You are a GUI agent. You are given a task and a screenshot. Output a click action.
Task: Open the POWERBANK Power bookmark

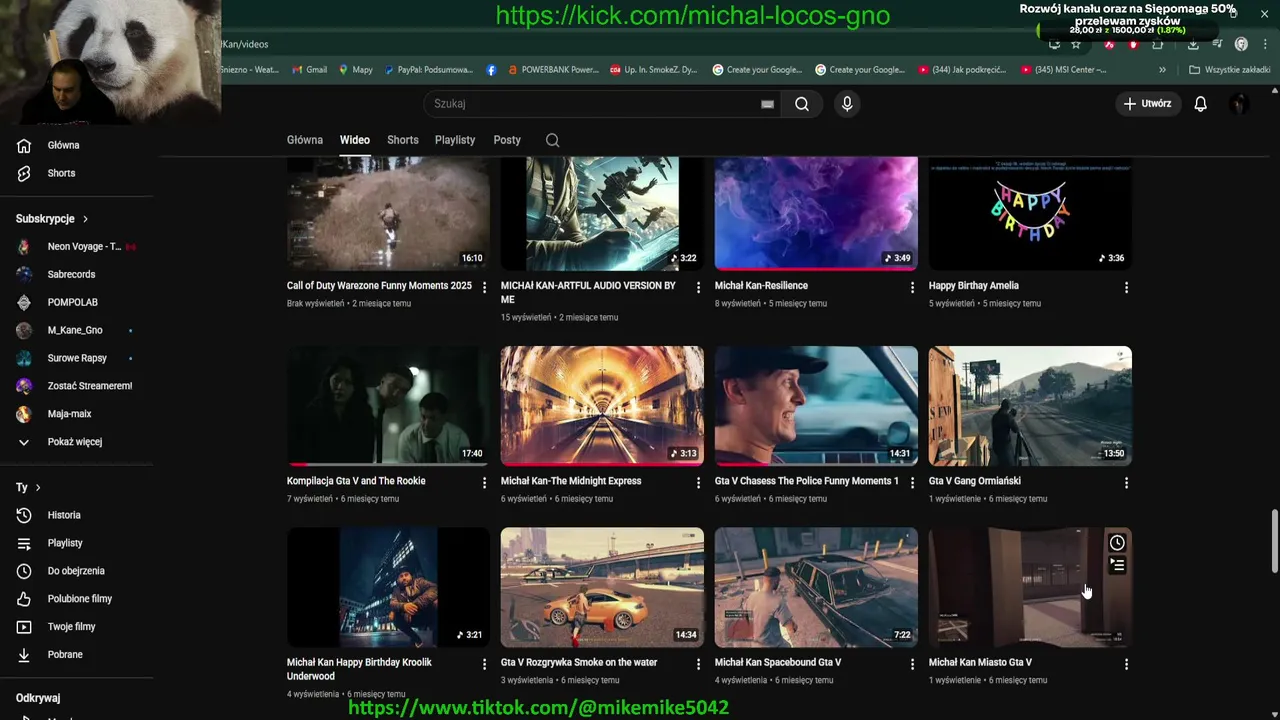[553, 70]
